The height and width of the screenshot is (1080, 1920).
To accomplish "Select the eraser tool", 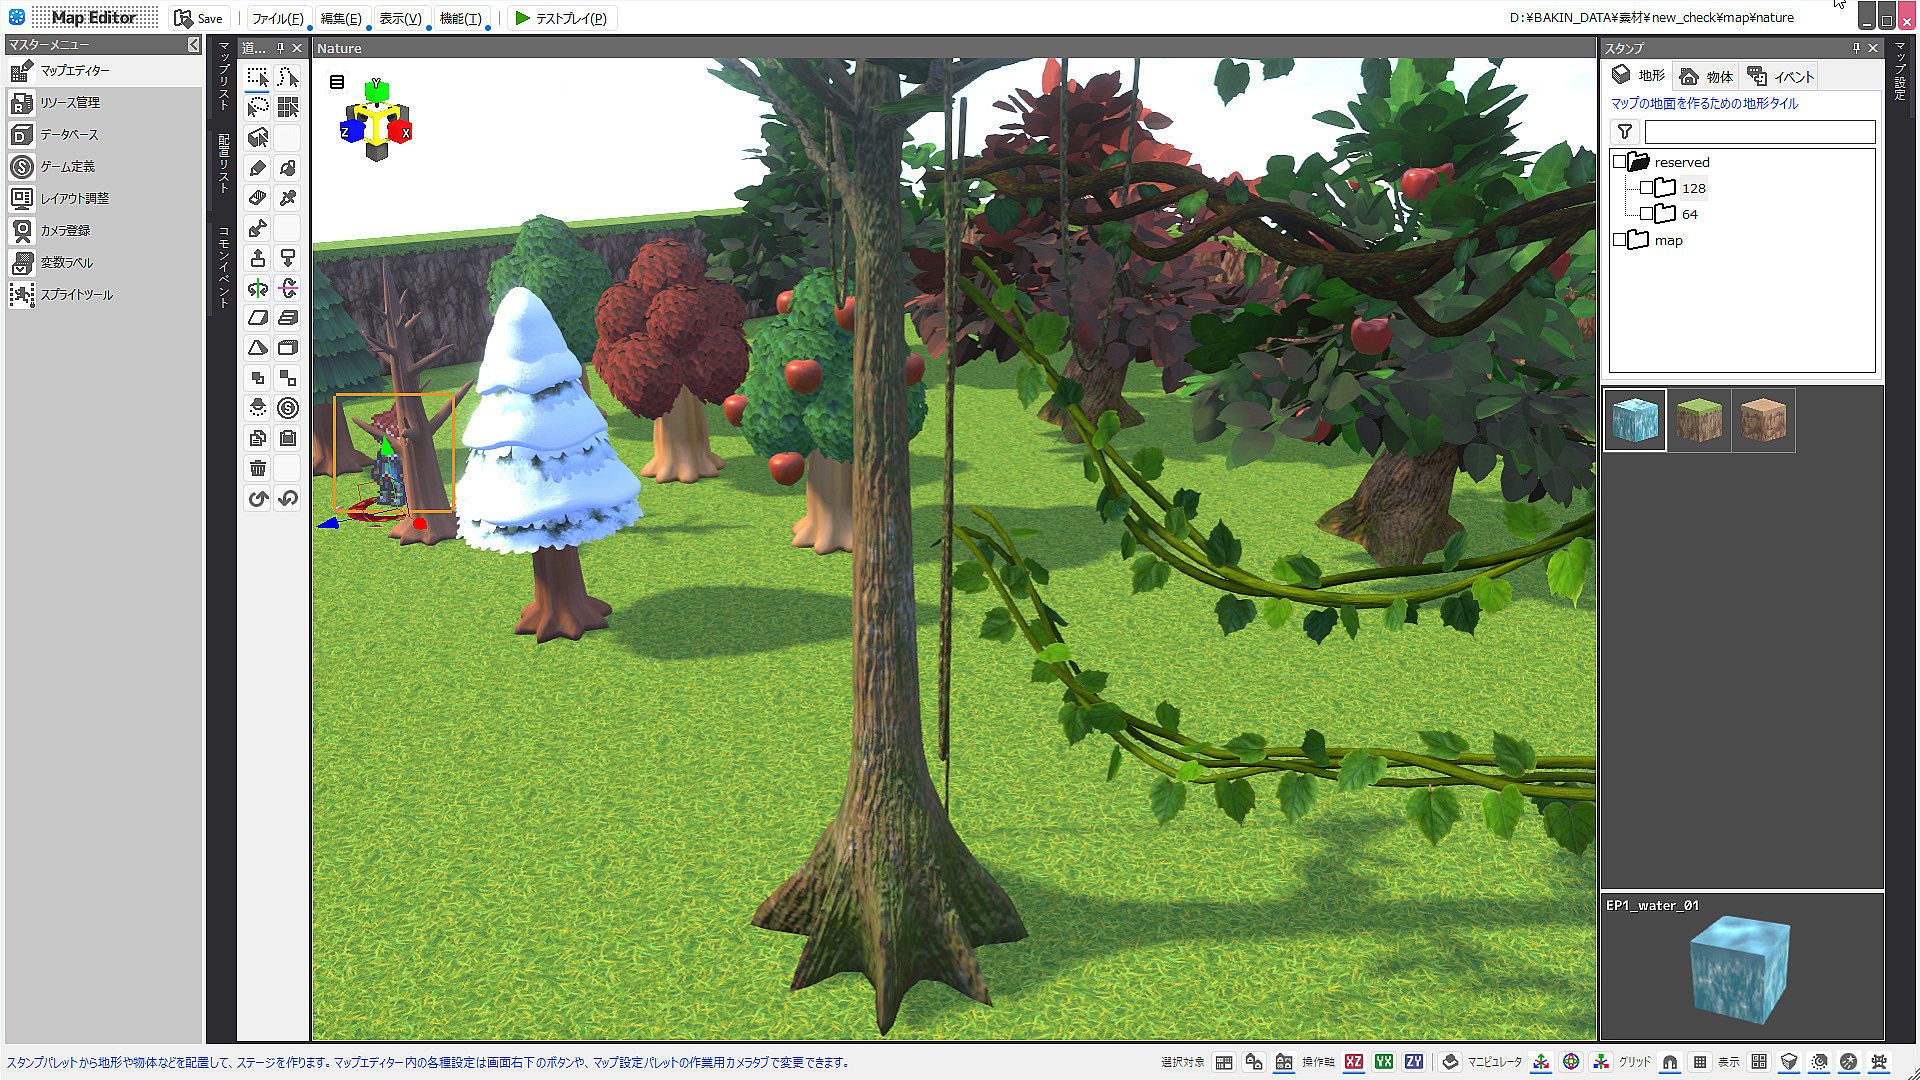I will tap(258, 198).
